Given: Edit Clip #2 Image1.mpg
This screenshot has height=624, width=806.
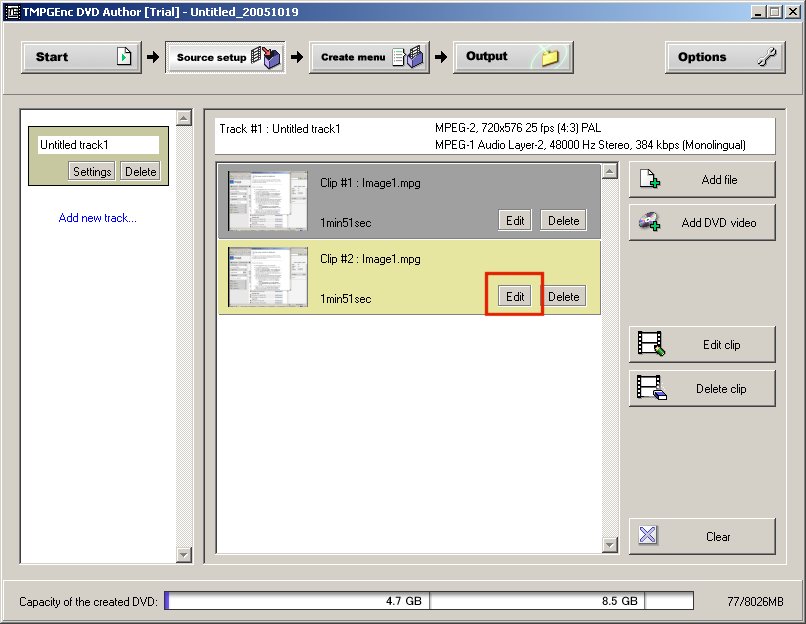Looking at the screenshot, I should [515, 297].
